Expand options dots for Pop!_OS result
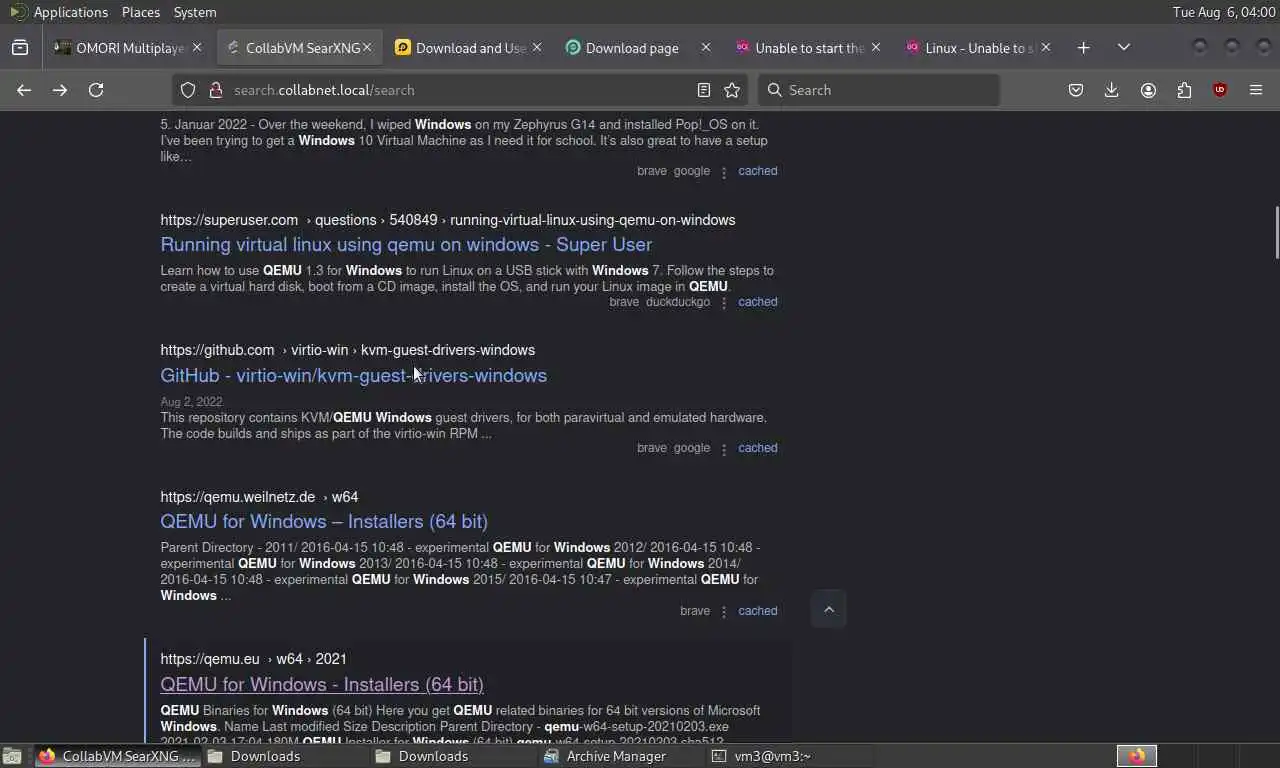Screen dimensions: 1280x768 click(724, 171)
